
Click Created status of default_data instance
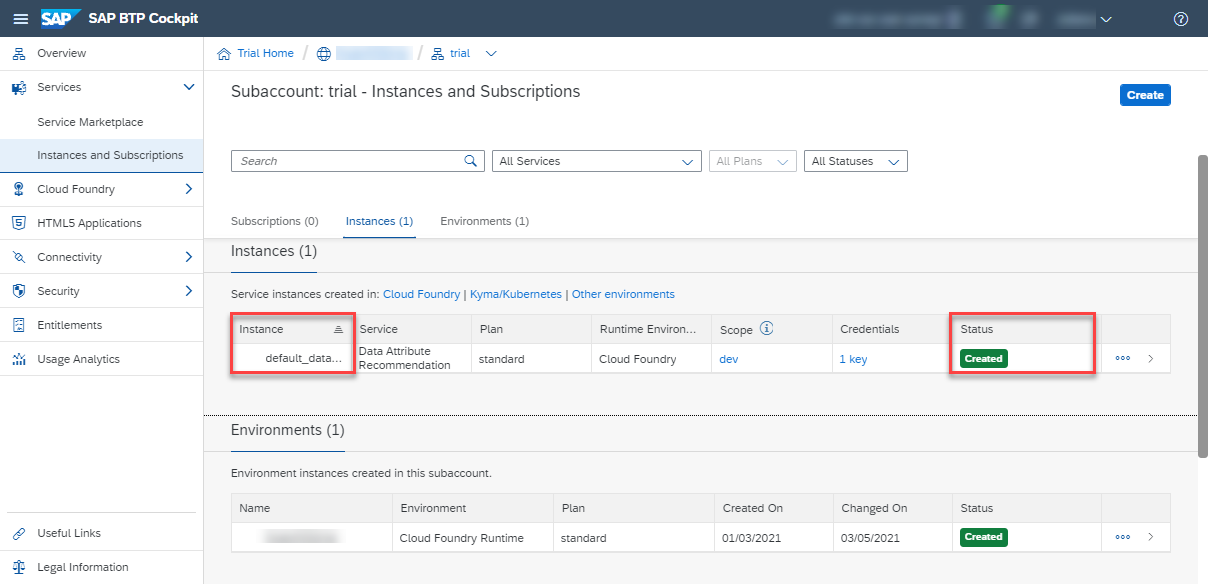click(984, 358)
